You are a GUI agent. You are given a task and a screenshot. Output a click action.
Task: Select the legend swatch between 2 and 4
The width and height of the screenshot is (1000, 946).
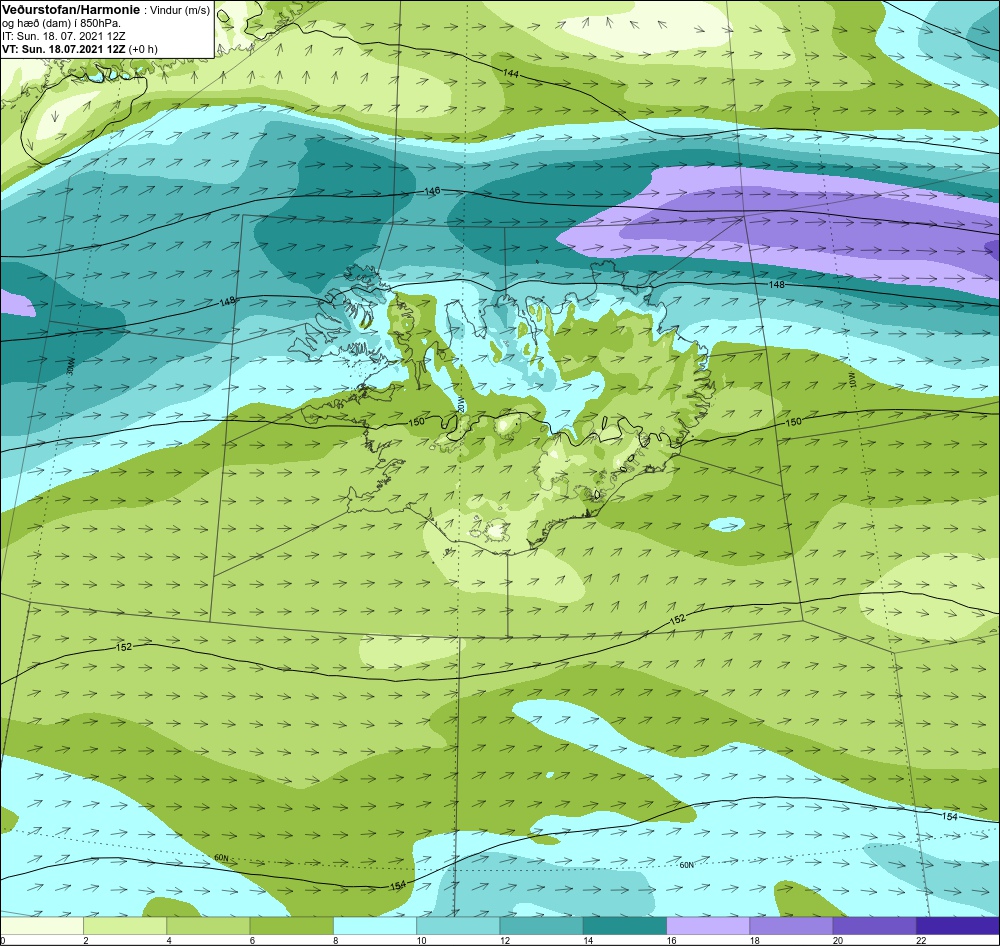point(125,924)
